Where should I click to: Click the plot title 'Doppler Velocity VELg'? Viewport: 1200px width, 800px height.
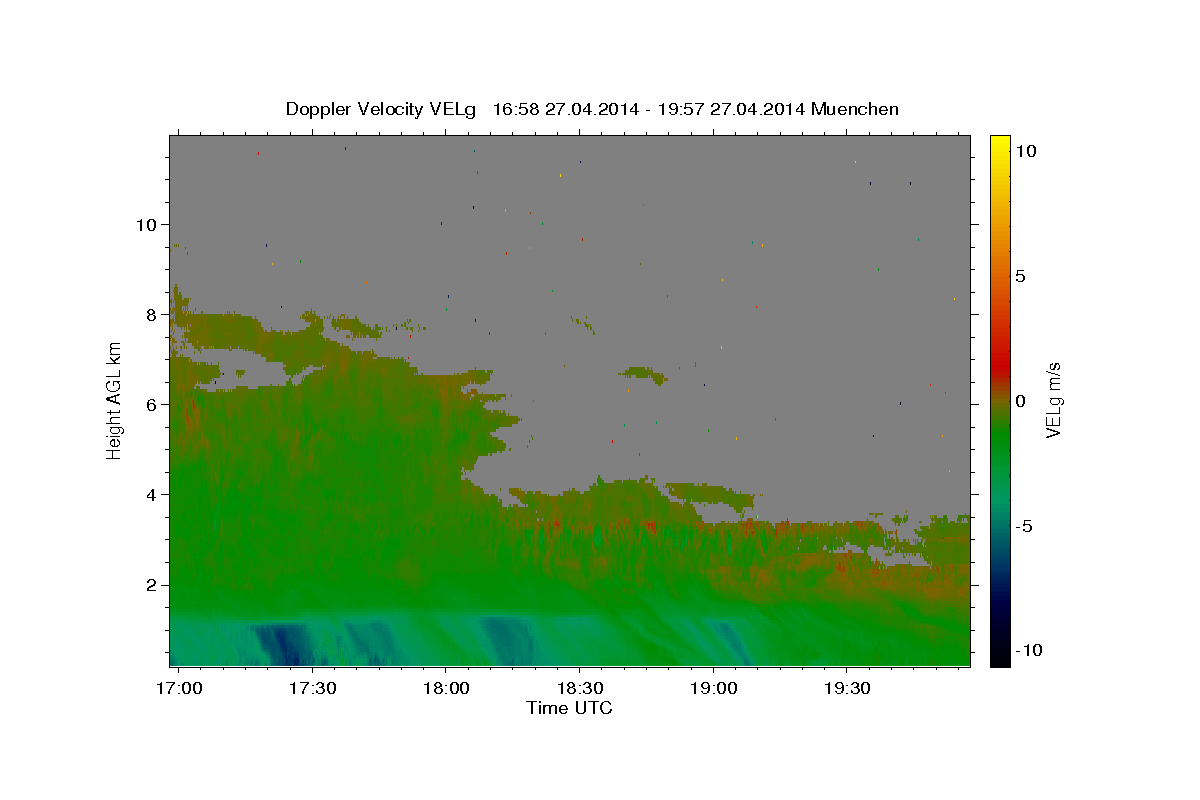(x=381, y=109)
